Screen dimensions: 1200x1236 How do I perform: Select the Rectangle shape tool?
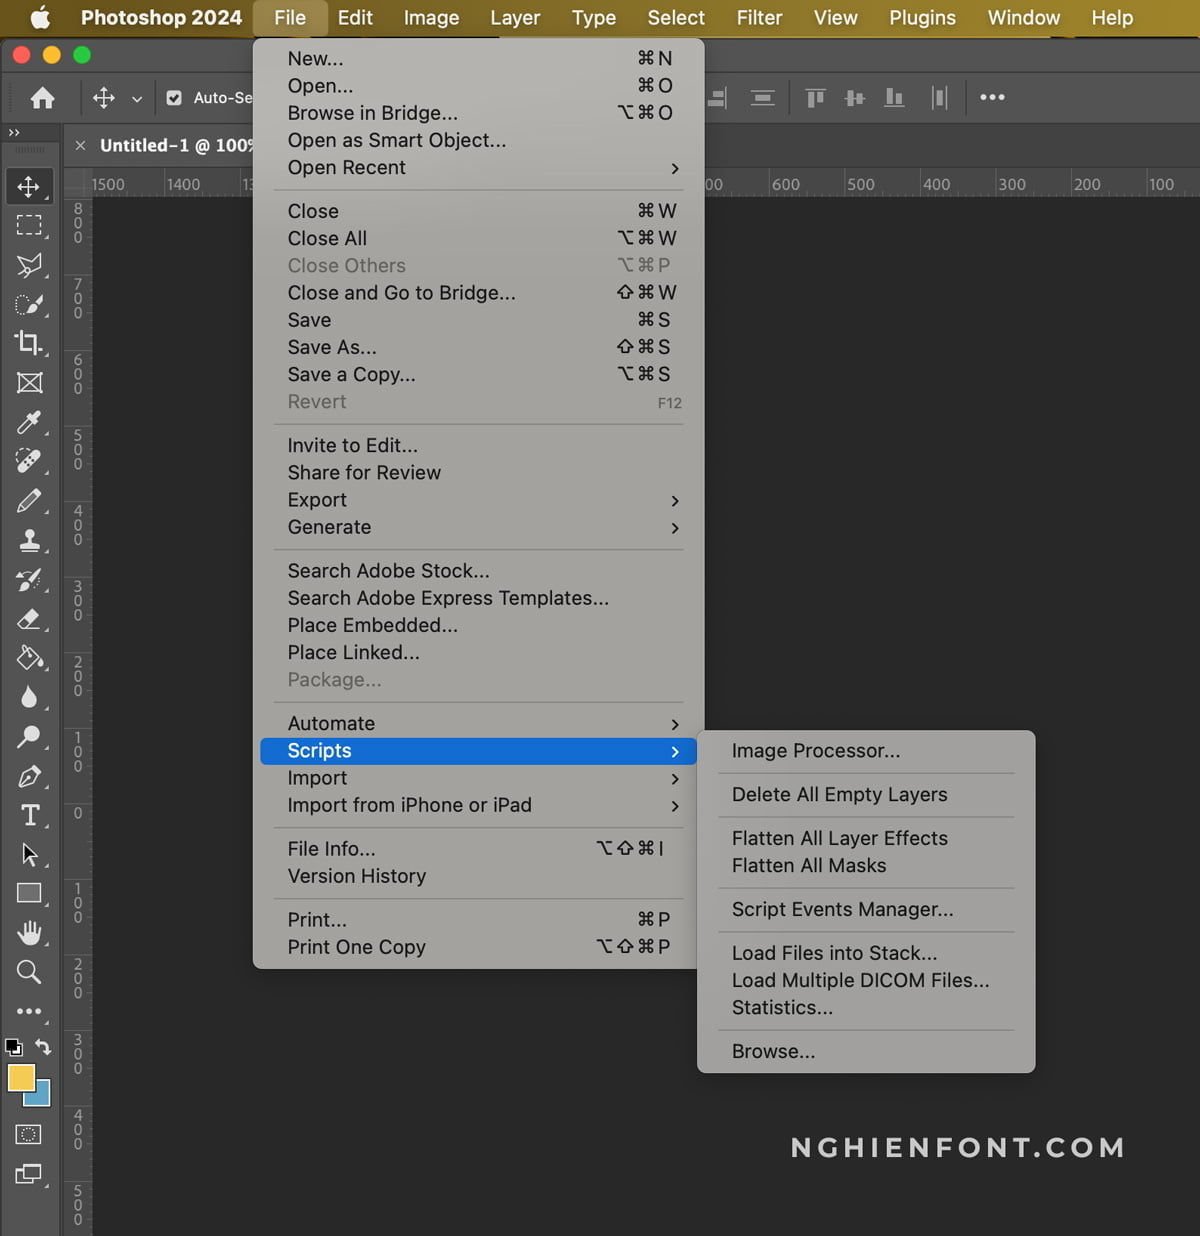click(29, 893)
